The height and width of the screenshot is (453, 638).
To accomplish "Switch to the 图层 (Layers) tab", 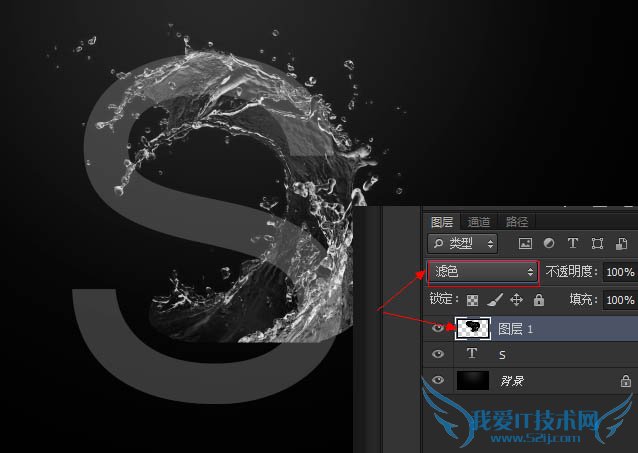I will [441, 222].
